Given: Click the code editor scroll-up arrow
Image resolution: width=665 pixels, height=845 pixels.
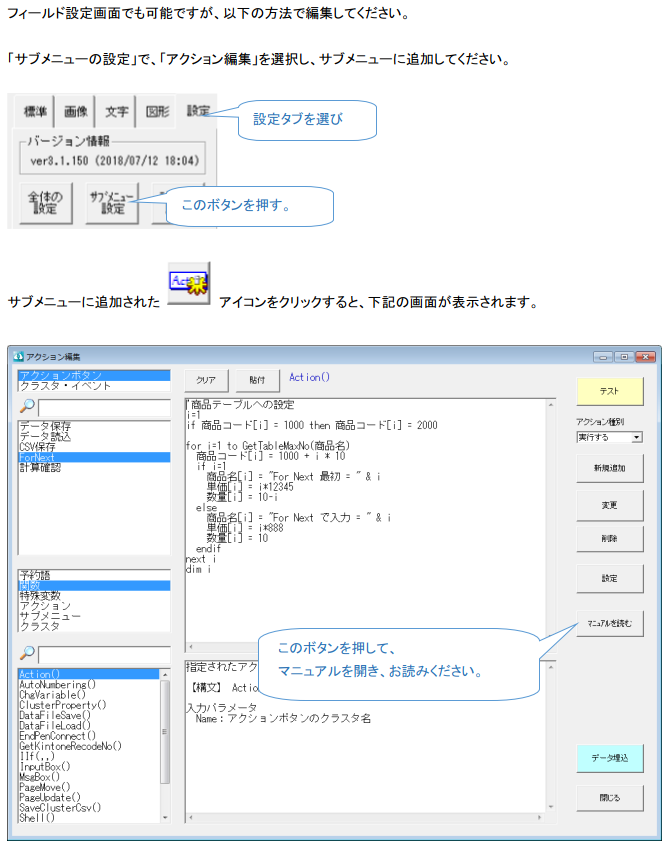Looking at the screenshot, I should (551, 404).
